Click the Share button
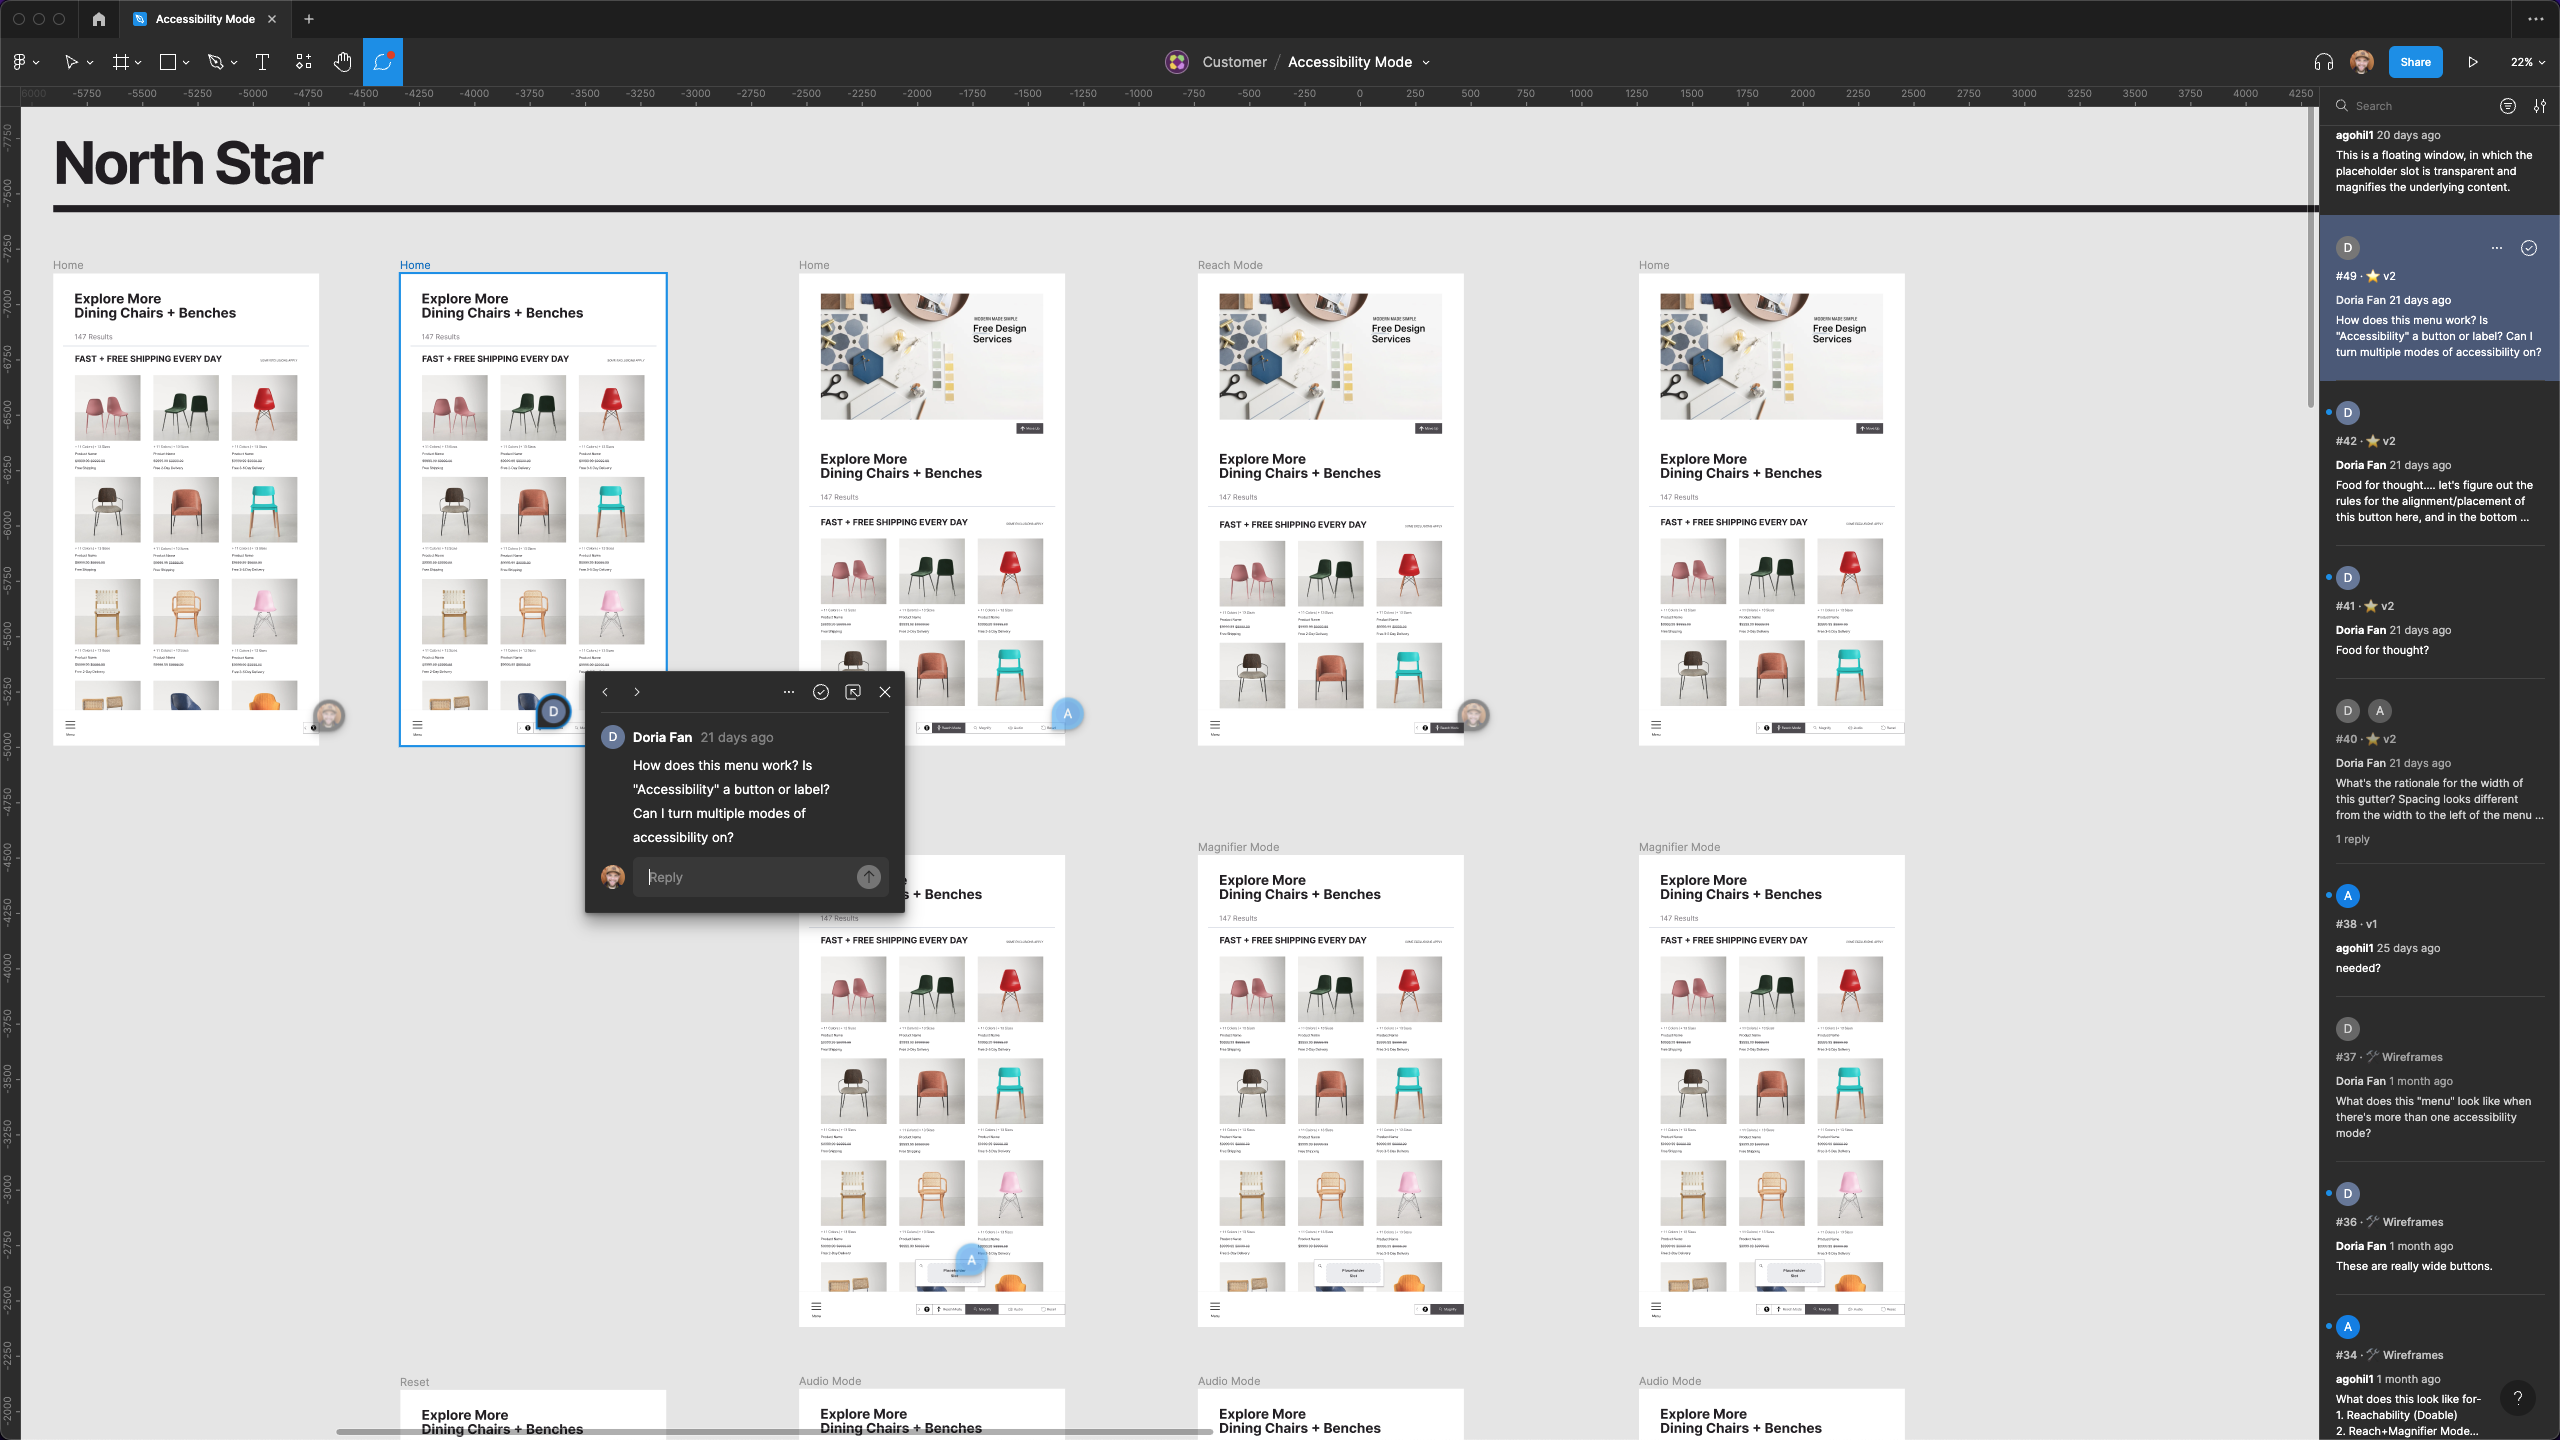 tap(2415, 62)
